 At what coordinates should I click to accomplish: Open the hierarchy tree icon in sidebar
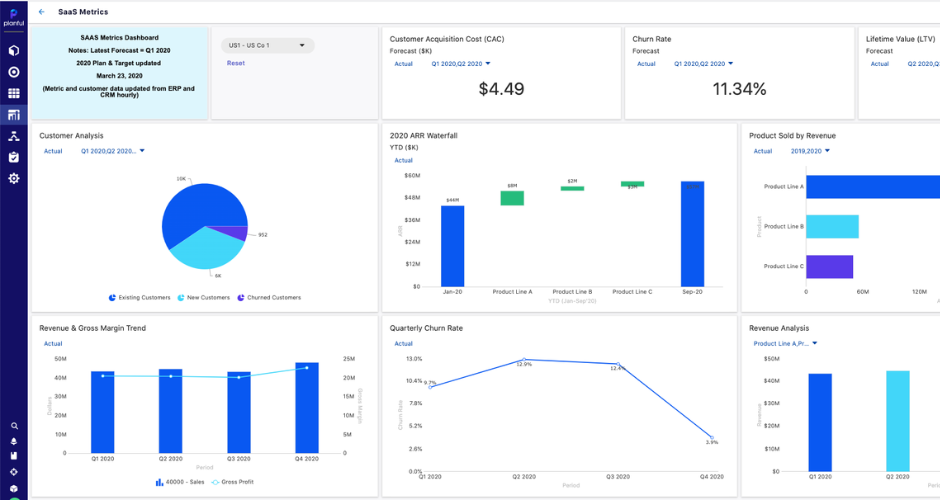[x=14, y=136]
